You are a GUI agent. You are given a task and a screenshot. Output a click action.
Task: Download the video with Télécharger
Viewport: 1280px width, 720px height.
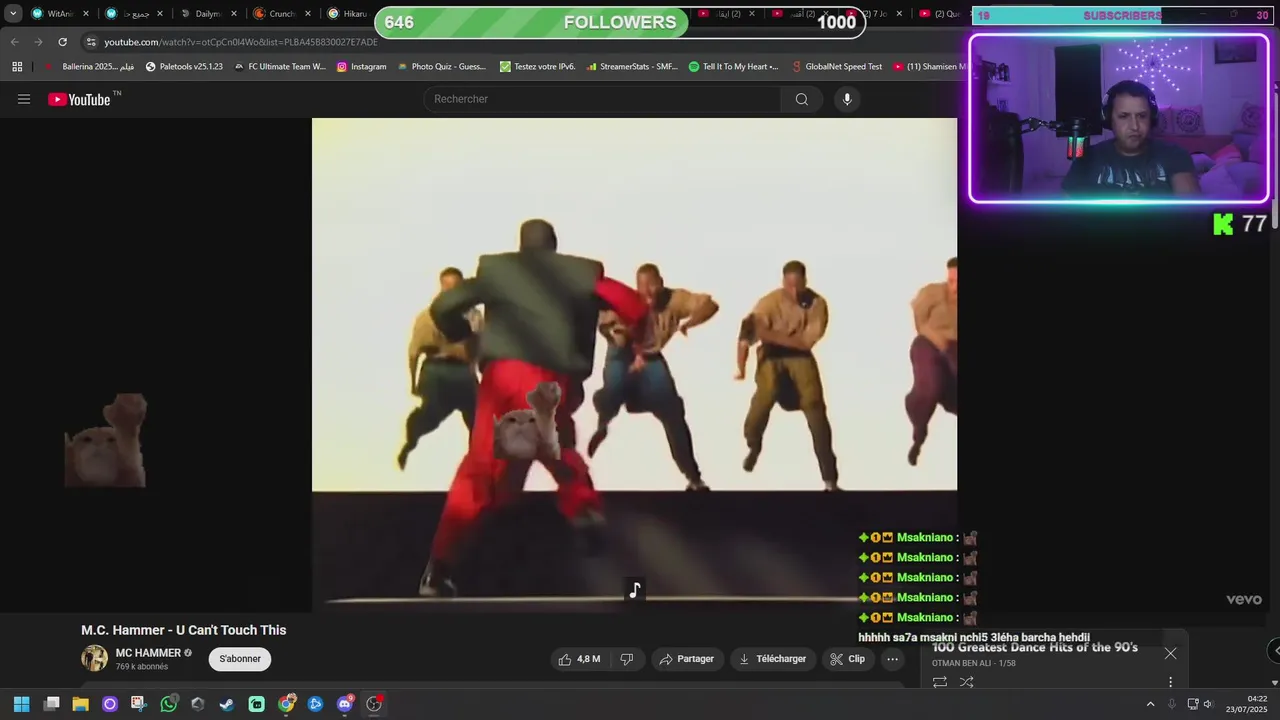pyautogui.click(x=772, y=659)
